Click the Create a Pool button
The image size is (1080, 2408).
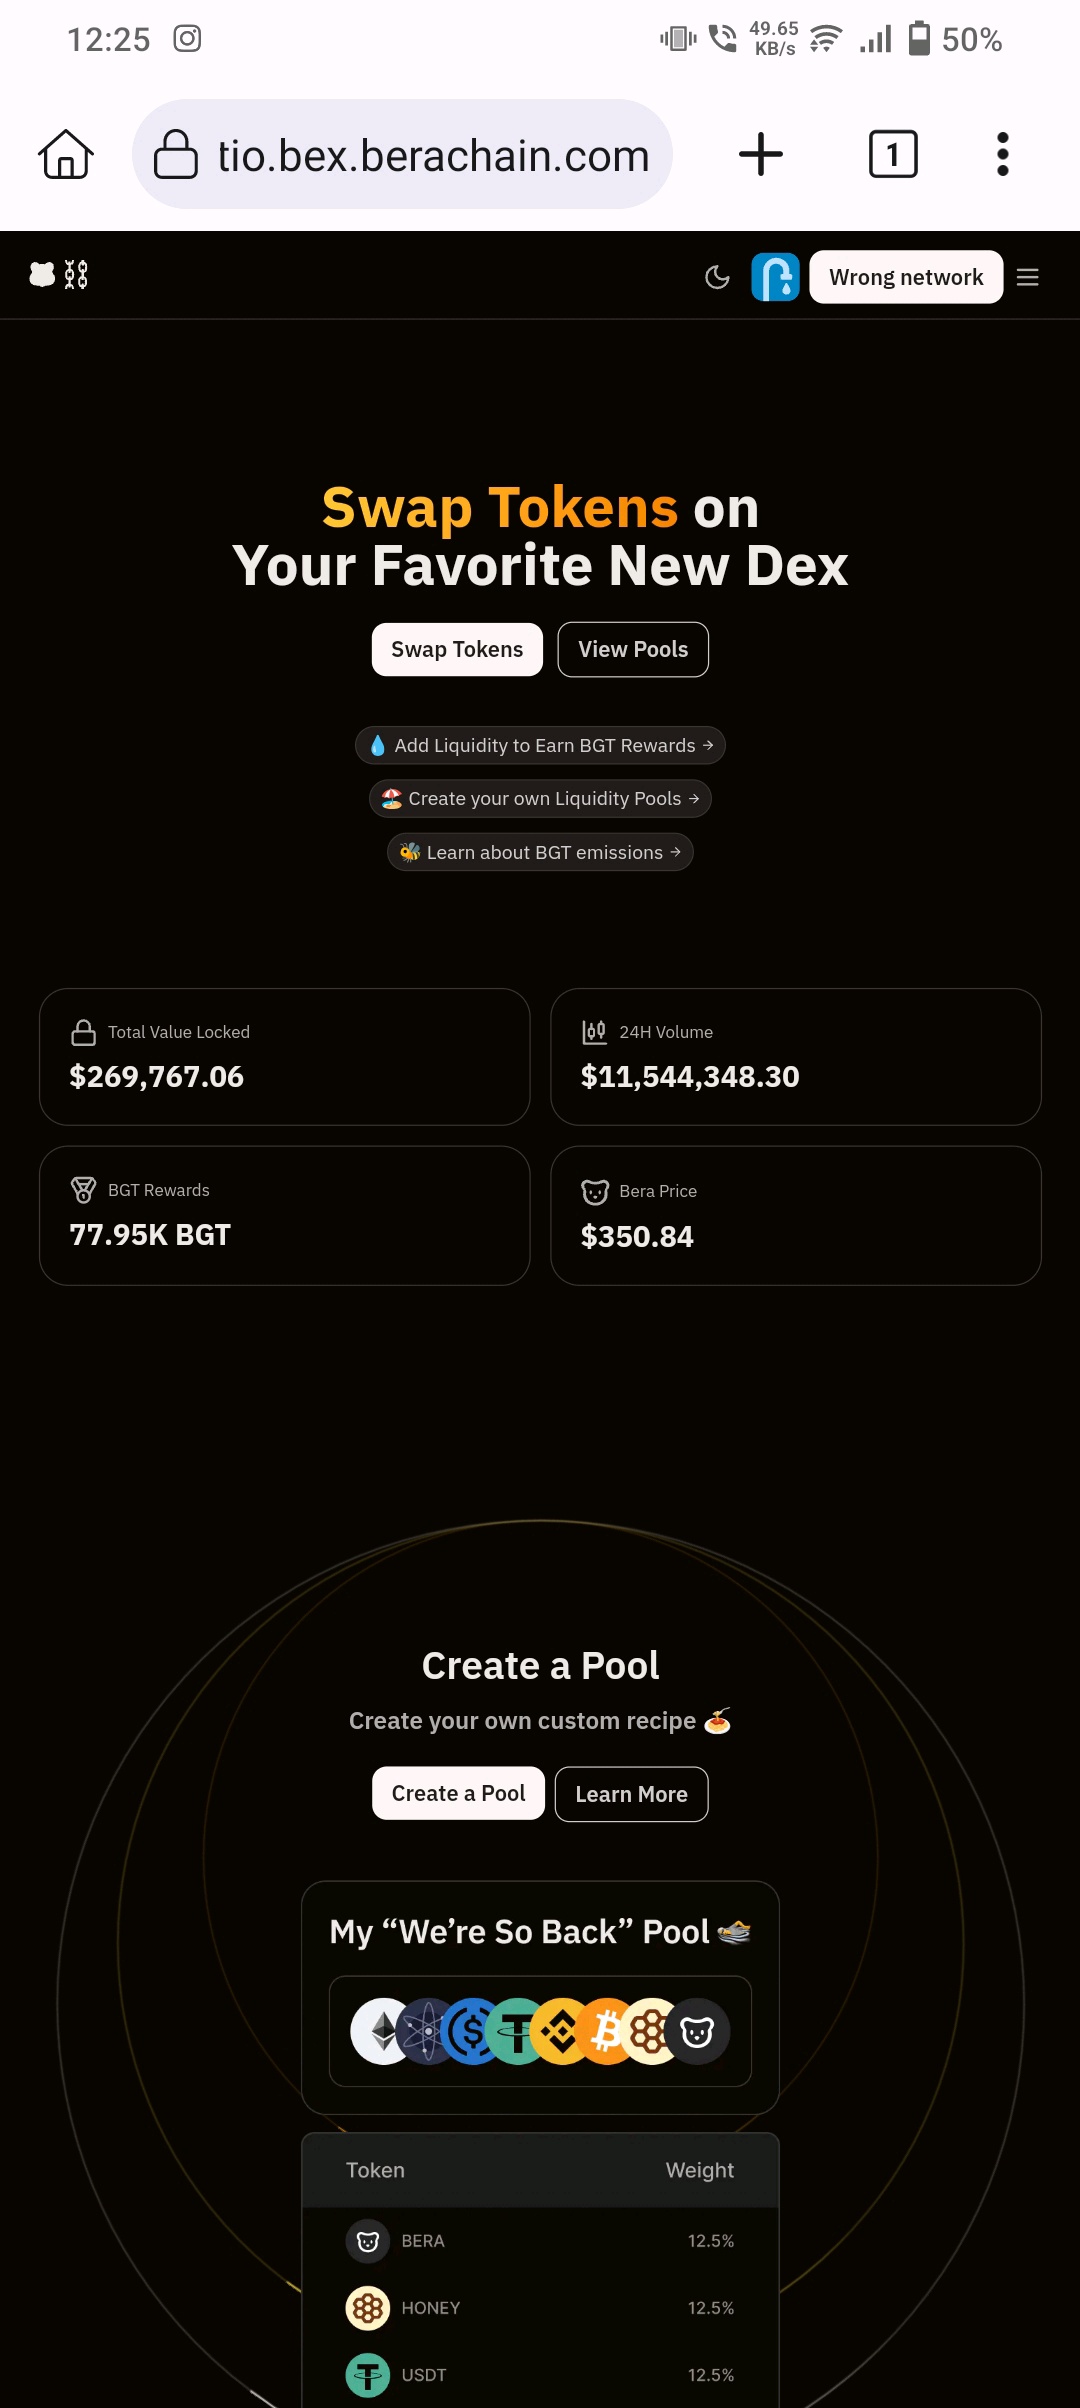458,1793
